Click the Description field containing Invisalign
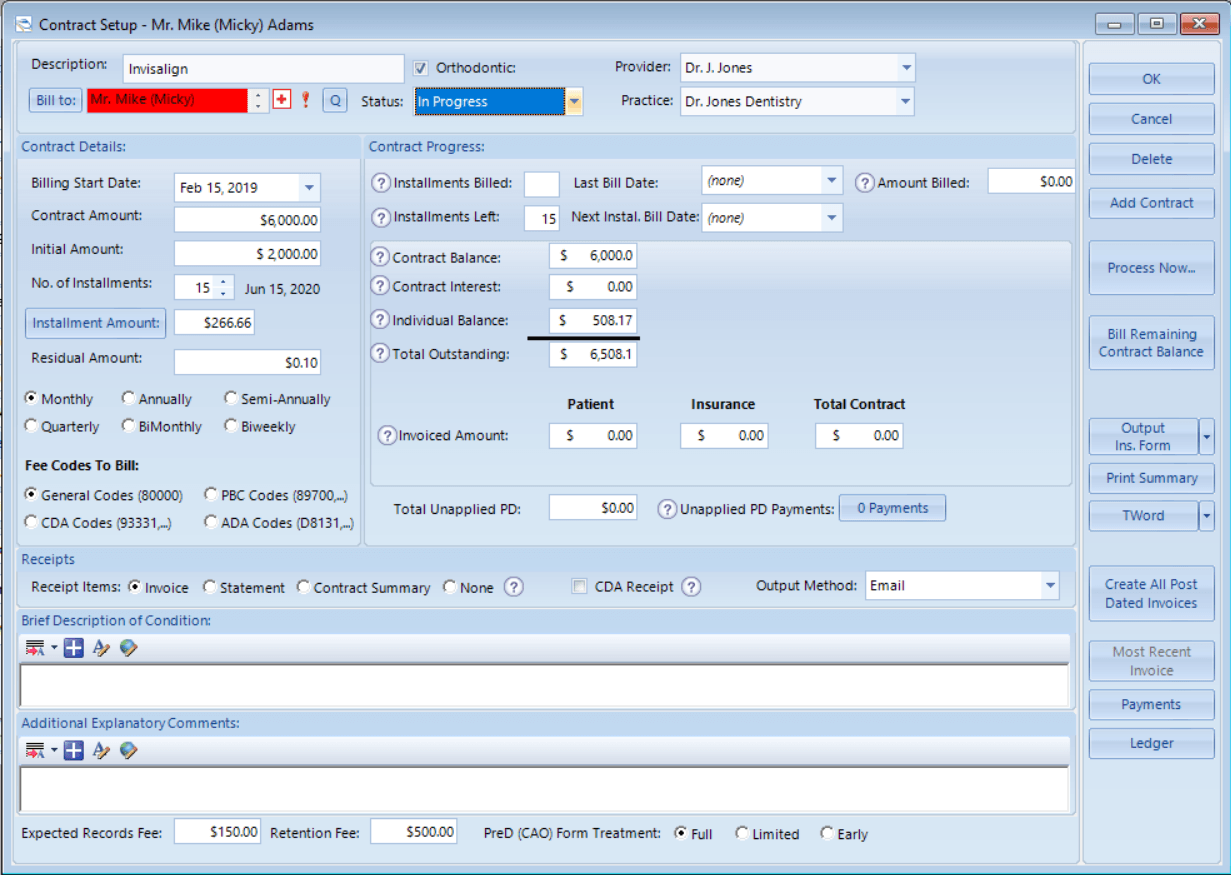The height and width of the screenshot is (875, 1231). tap(264, 69)
